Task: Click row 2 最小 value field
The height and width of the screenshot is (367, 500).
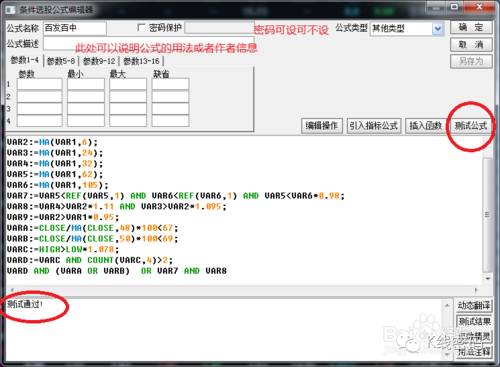Action: click(x=86, y=96)
